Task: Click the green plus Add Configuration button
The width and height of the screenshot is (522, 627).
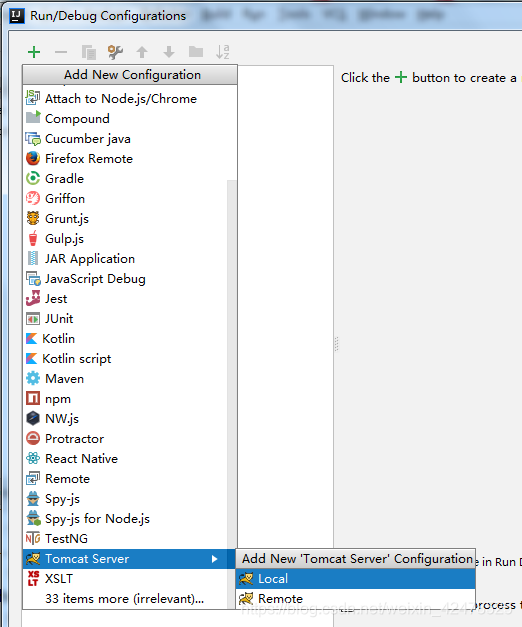Action: (34, 52)
